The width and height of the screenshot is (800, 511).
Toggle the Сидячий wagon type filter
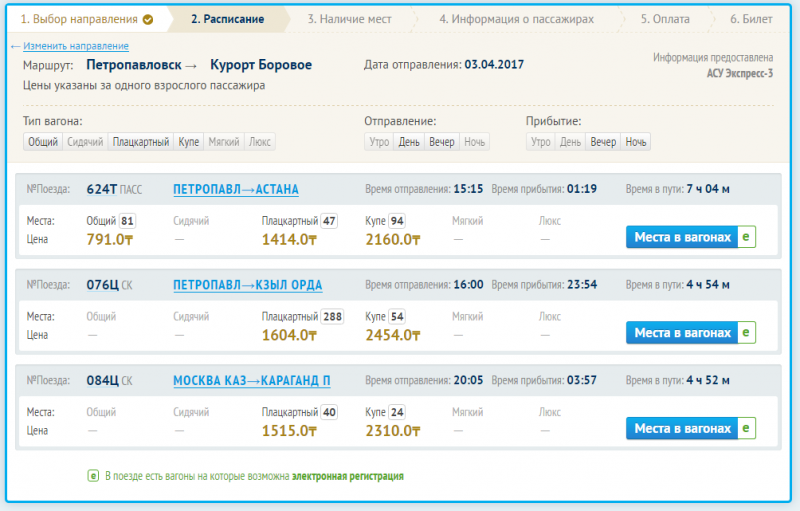pyautogui.click(x=85, y=142)
